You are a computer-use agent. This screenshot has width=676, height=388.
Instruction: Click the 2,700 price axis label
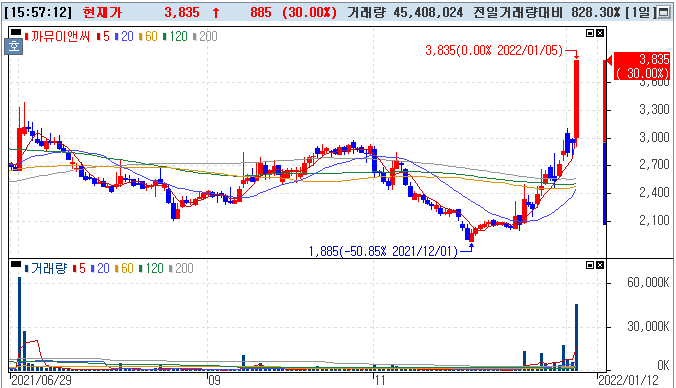654,164
